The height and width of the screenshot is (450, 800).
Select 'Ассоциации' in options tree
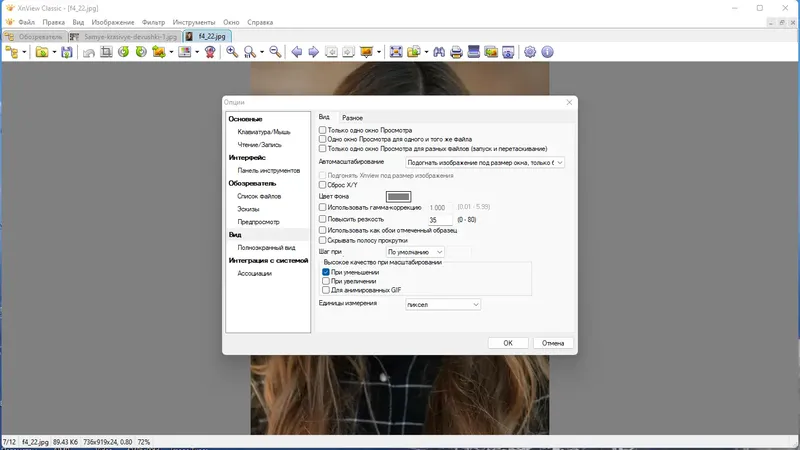[x=254, y=273]
